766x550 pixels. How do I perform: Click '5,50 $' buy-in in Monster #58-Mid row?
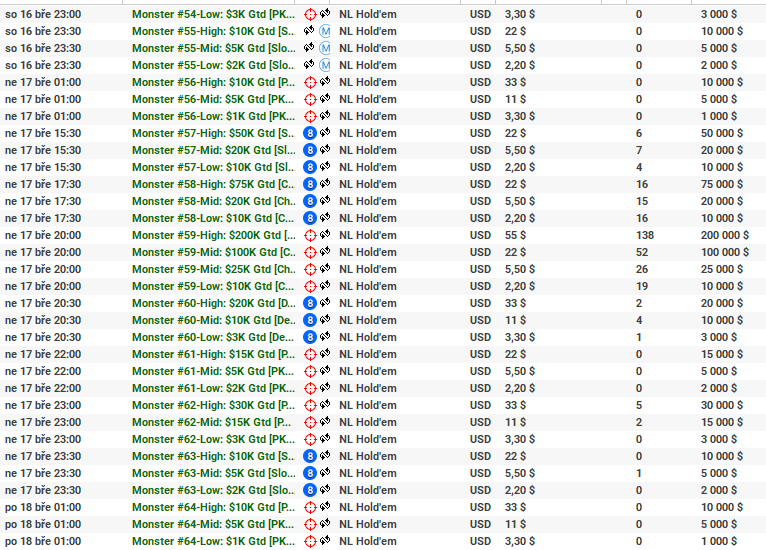[520, 202]
